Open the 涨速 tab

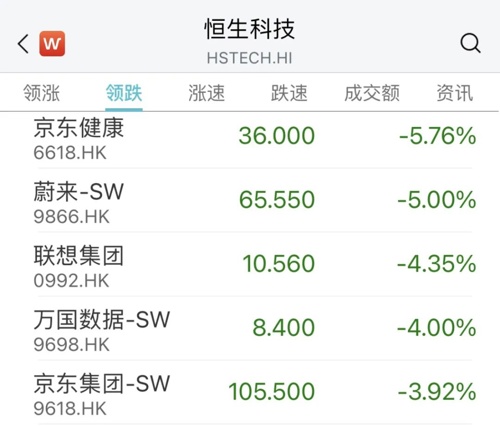click(206, 93)
